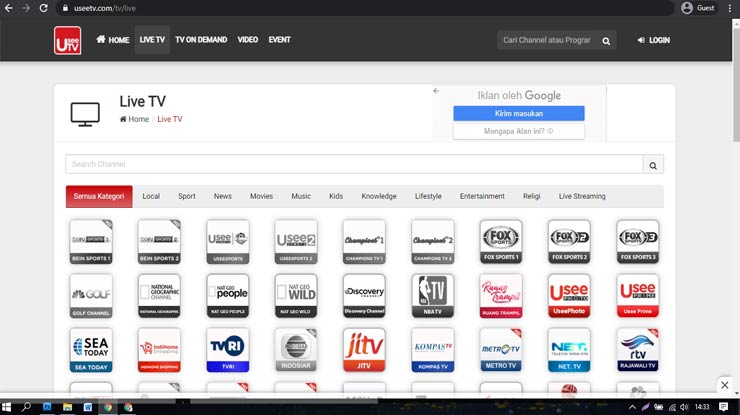Open the Windows Start menu
Viewport: 740px width, 415px height.
pyautogui.click(x=7, y=407)
